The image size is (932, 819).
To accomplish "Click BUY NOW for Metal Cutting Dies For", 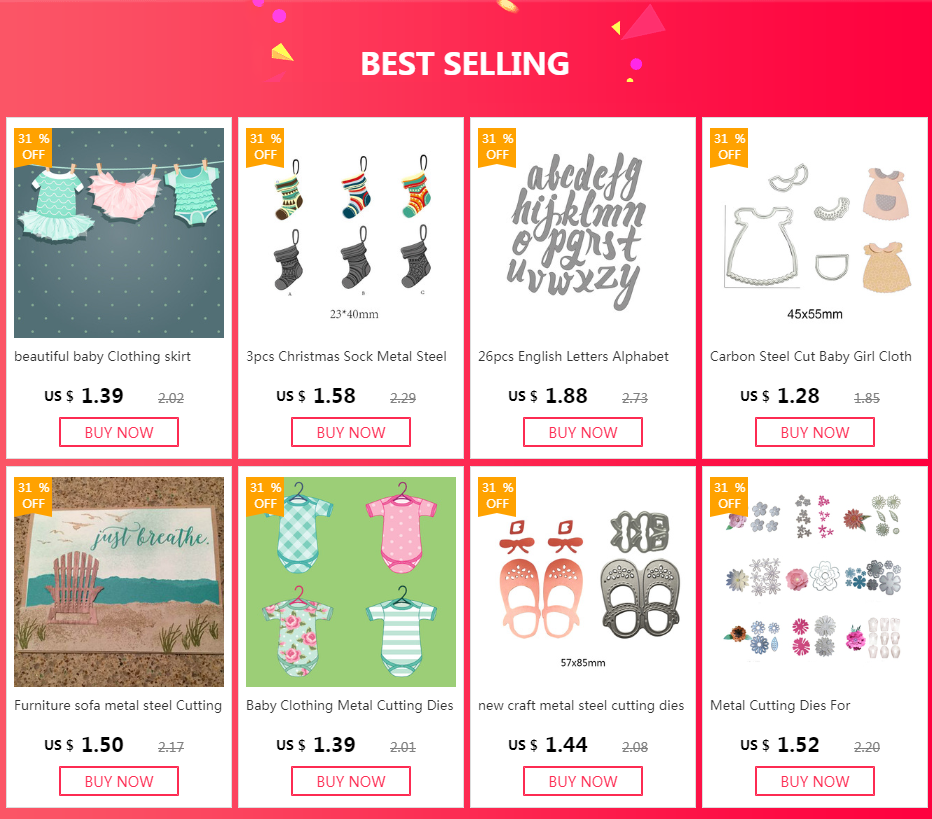I will (814, 781).
